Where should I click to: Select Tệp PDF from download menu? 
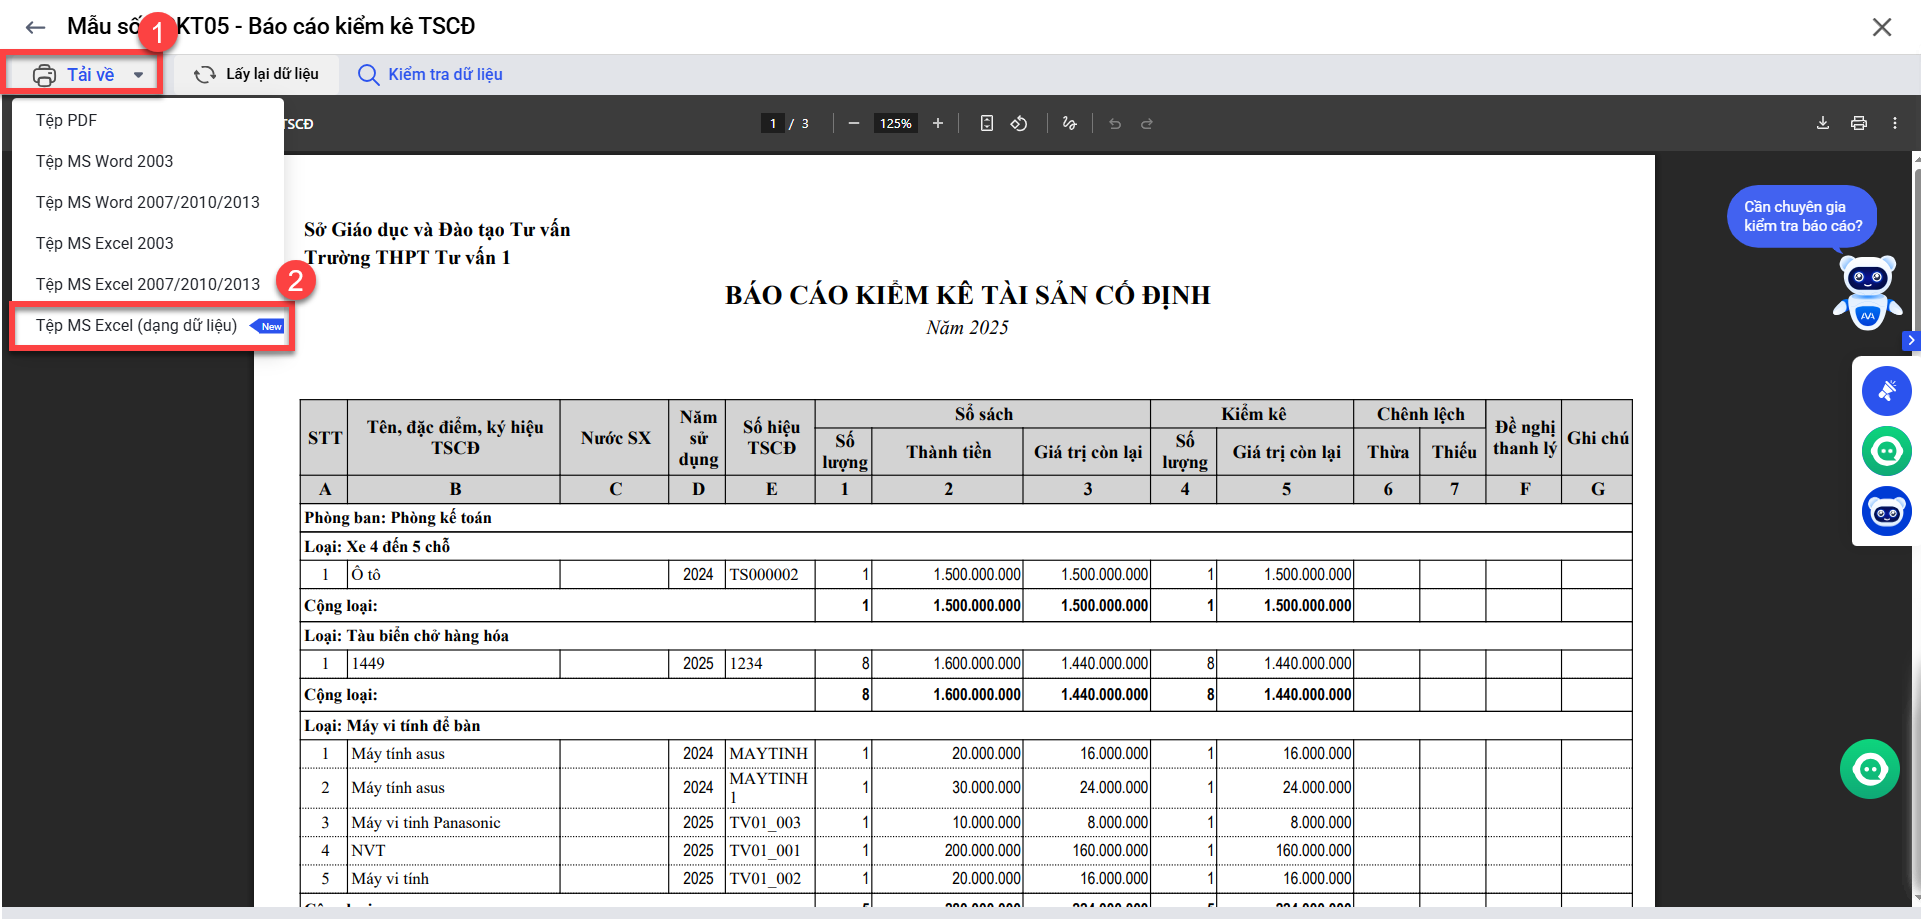pyautogui.click(x=66, y=120)
